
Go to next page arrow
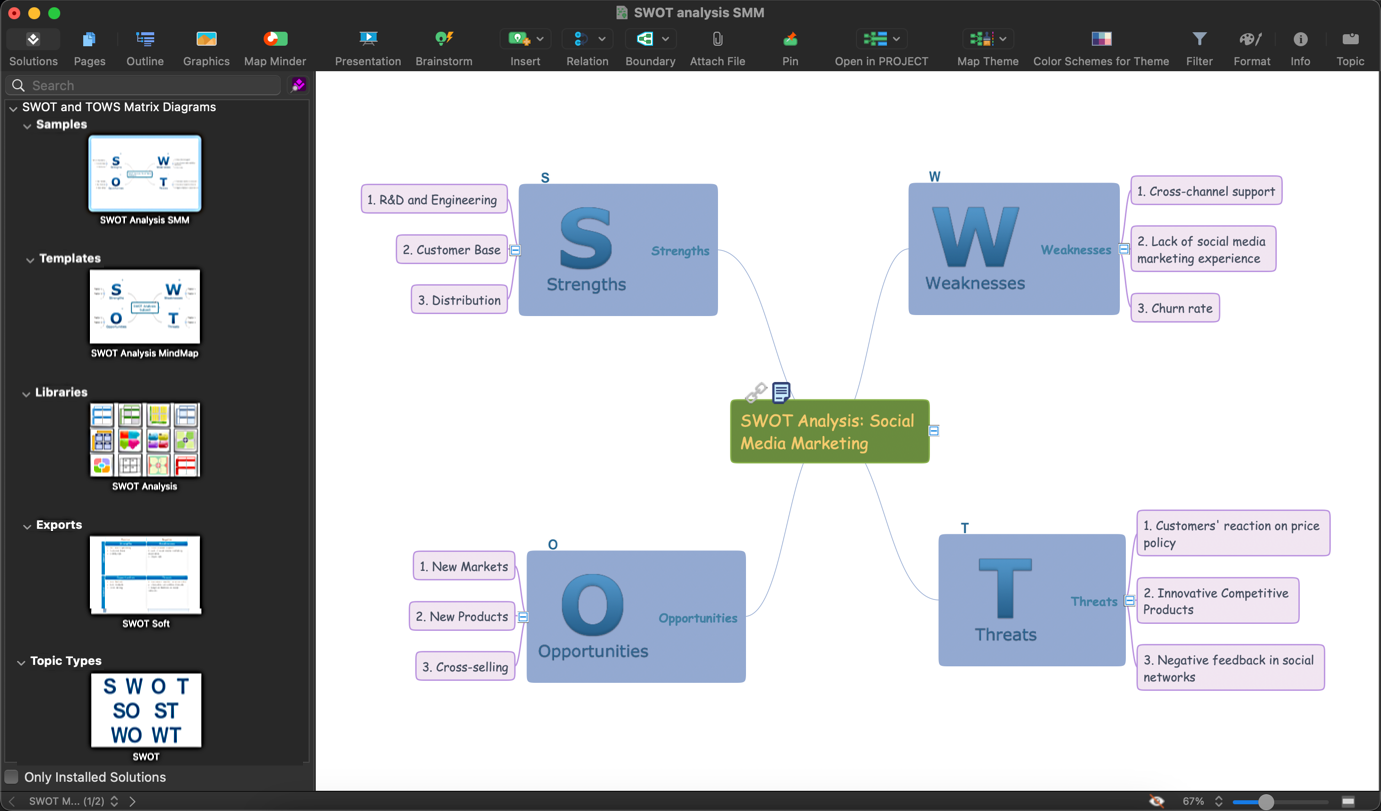point(132,801)
